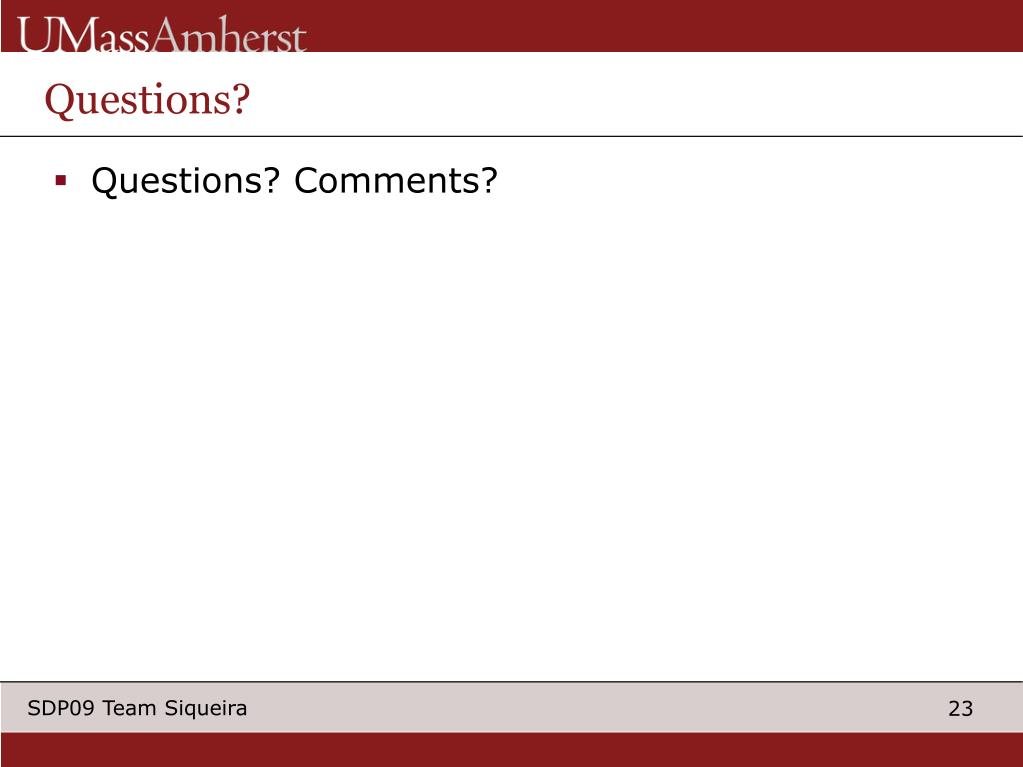Click the slide title "Questions?"
Image resolution: width=1023 pixels, height=767 pixels.
point(147,100)
